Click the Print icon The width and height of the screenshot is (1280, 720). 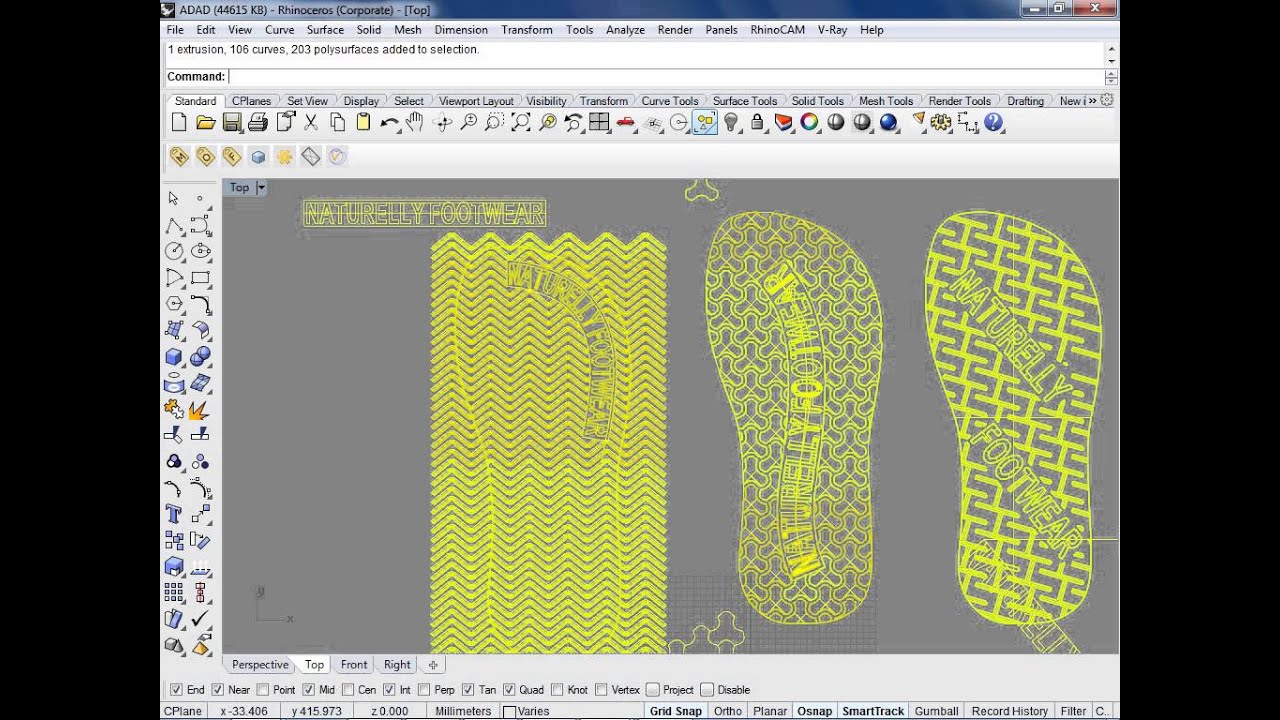258,122
